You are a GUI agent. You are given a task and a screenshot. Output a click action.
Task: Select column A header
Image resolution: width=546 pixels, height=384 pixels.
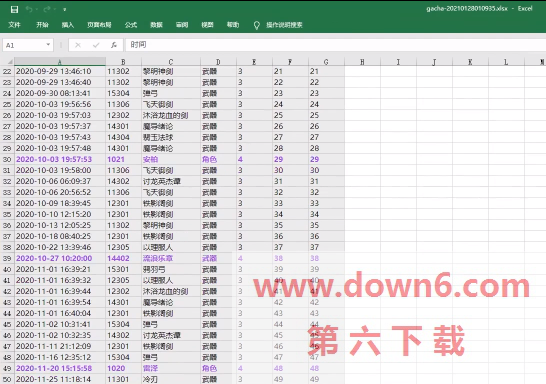(x=60, y=62)
